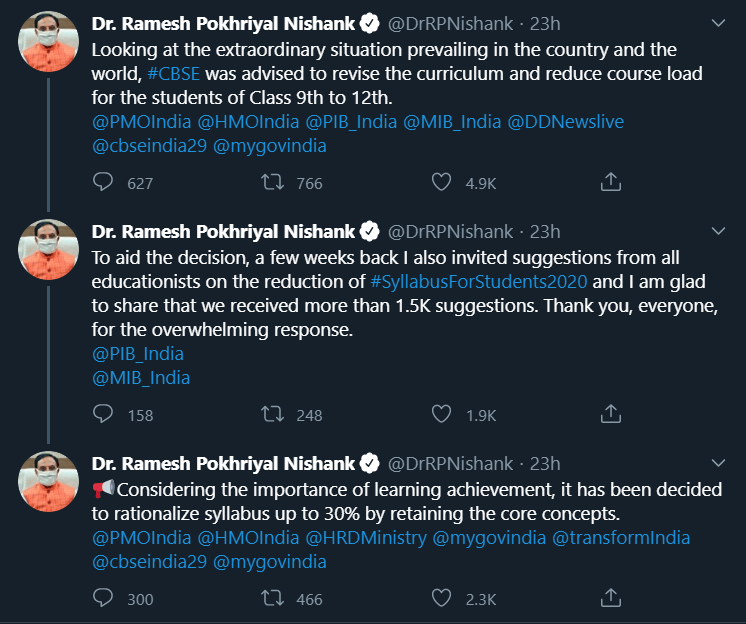
Task: Open the first tweet's more options chevron
Action: click(x=717, y=22)
